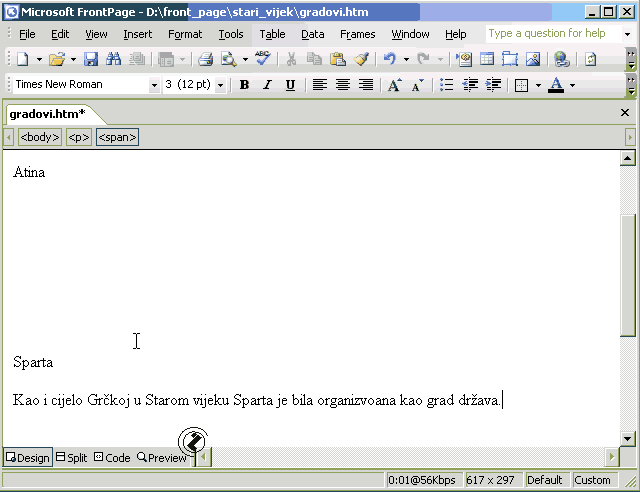Click the Print icon
Image resolution: width=640 pixels, height=492 pixels.
click(x=205, y=60)
